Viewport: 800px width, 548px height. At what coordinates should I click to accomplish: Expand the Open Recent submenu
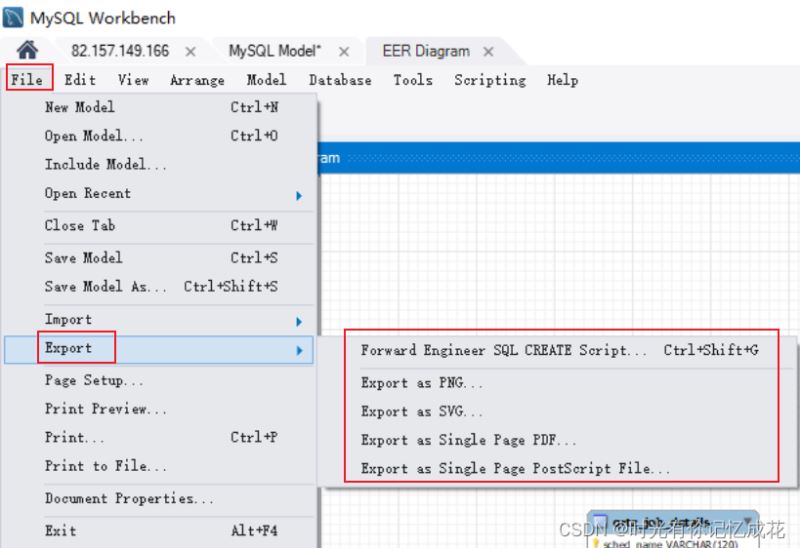pyautogui.click(x=159, y=194)
